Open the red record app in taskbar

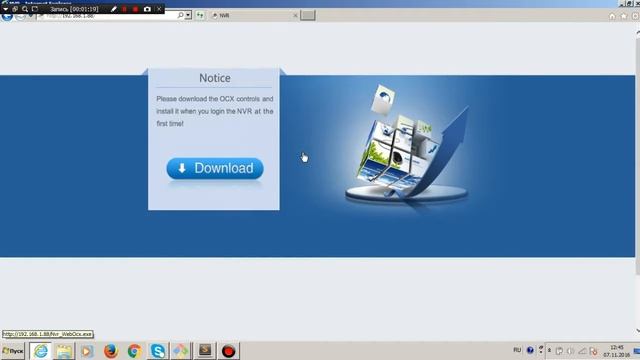[229, 351]
